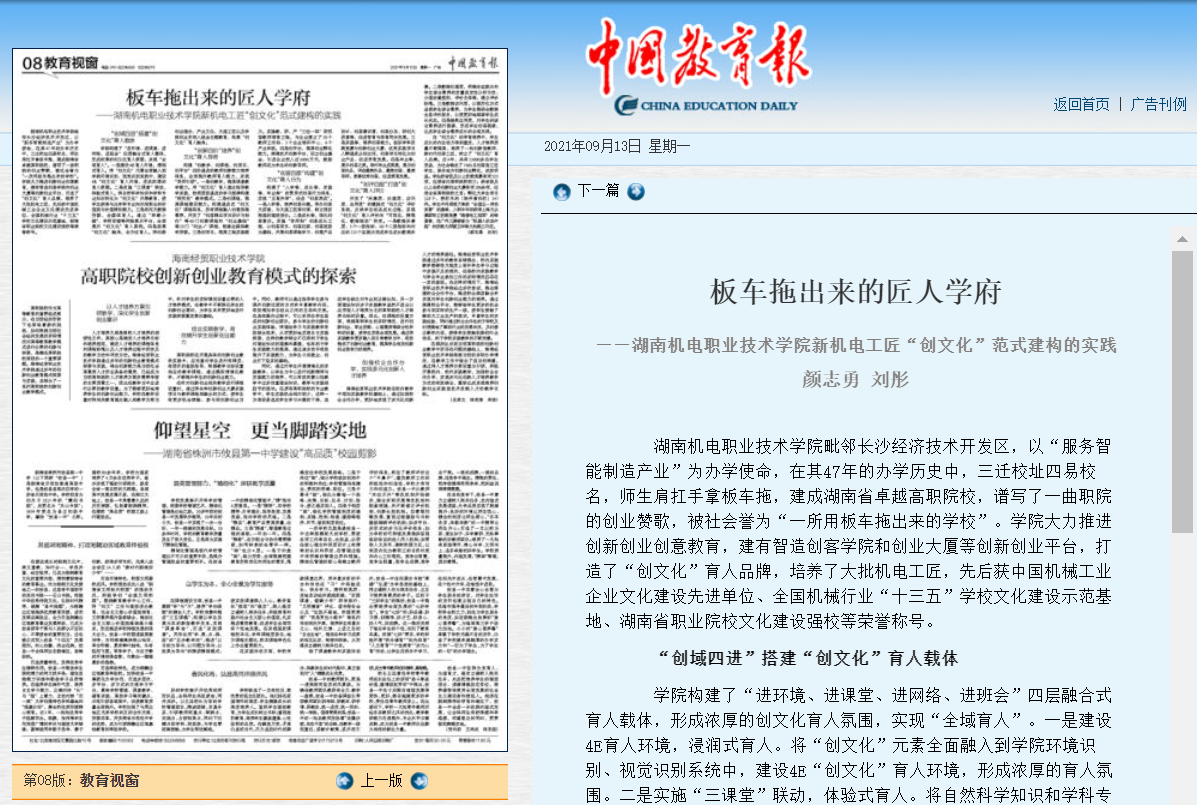
Task: Go to the previous page via 上一版
Action: click(382, 781)
